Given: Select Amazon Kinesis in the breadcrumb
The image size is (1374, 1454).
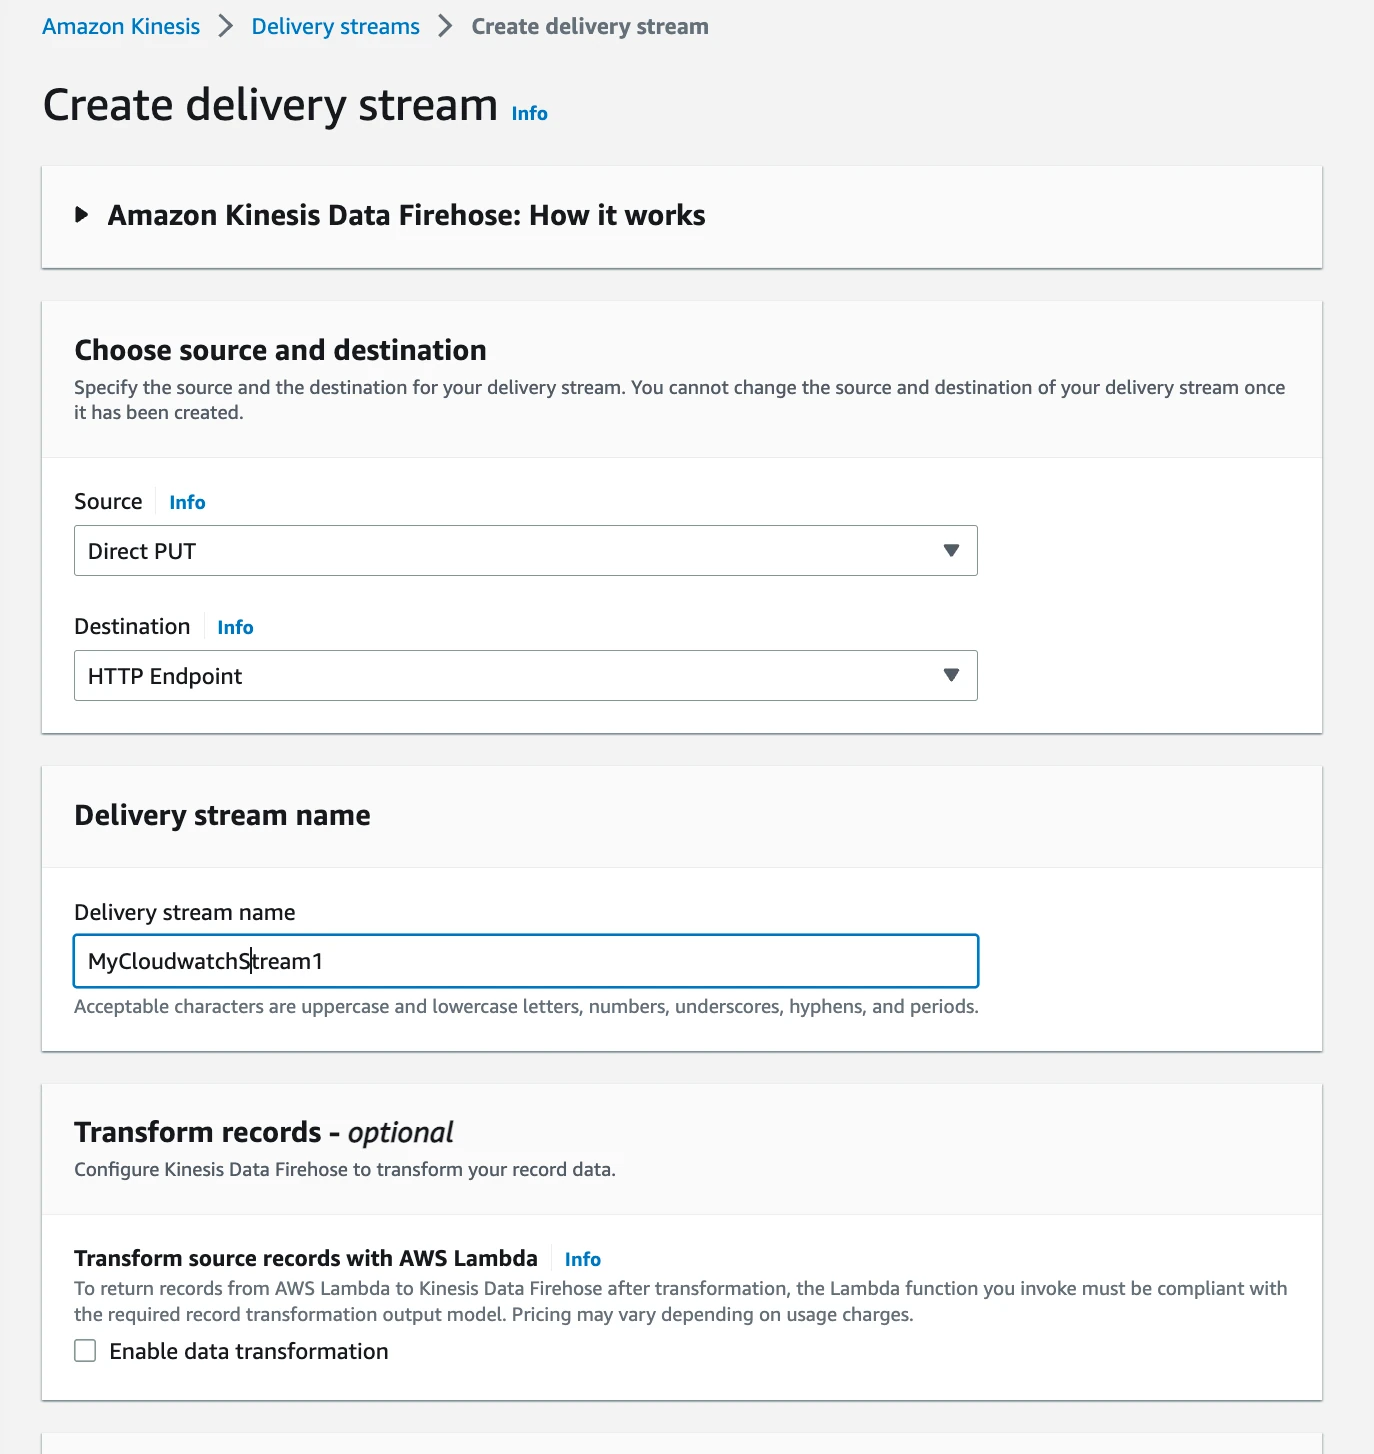Looking at the screenshot, I should pos(120,26).
